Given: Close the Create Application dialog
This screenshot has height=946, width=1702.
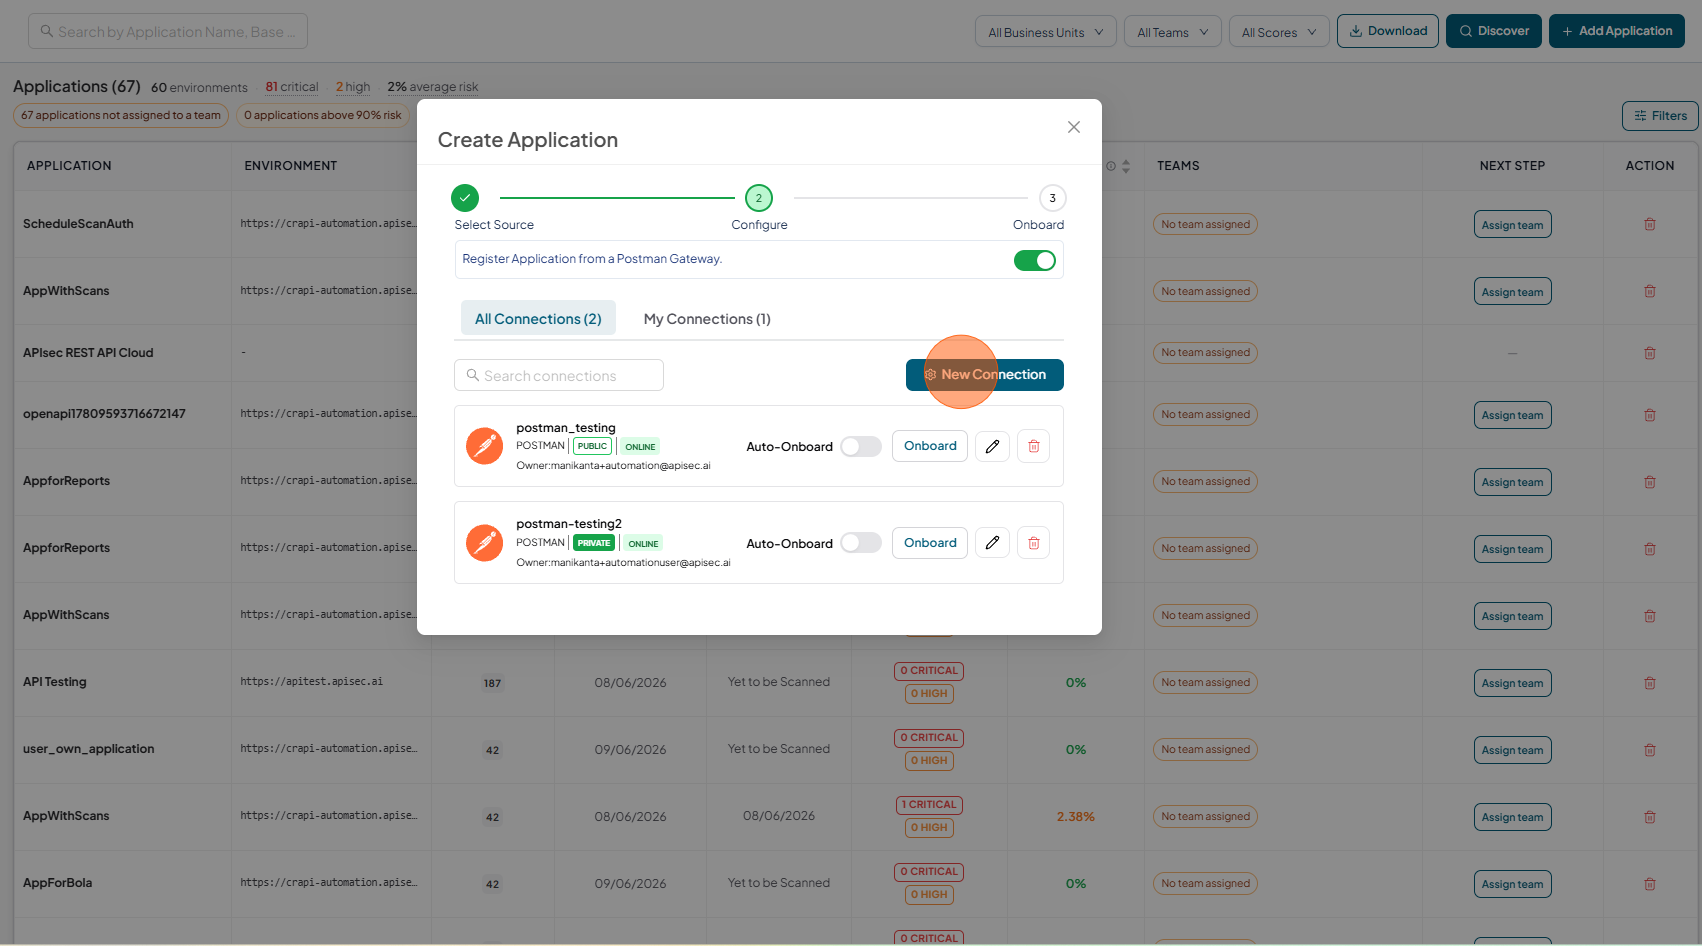Looking at the screenshot, I should [x=1074, y=127].
